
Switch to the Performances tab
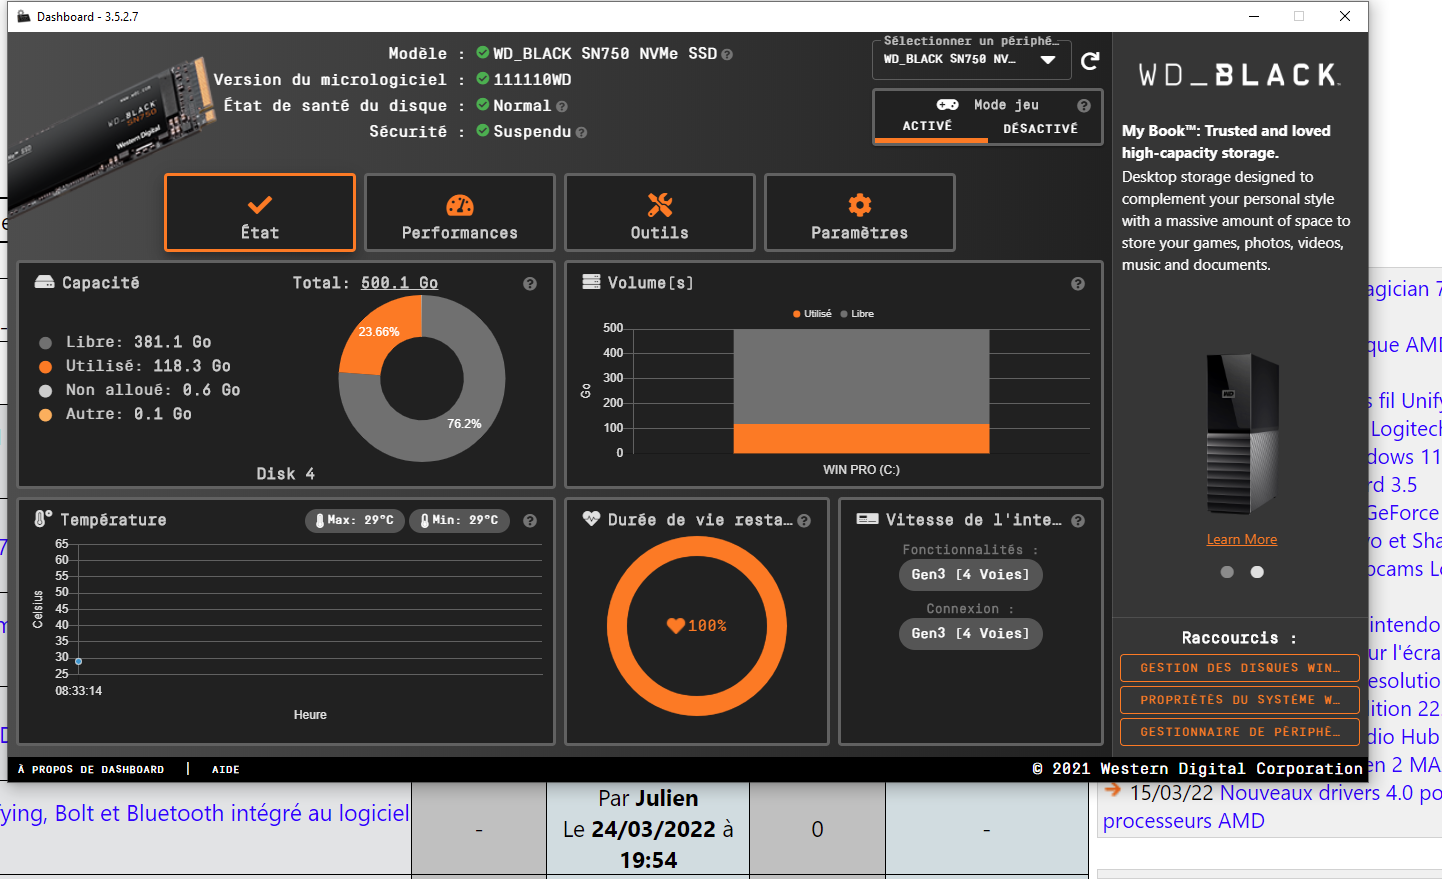pos(460,213)
